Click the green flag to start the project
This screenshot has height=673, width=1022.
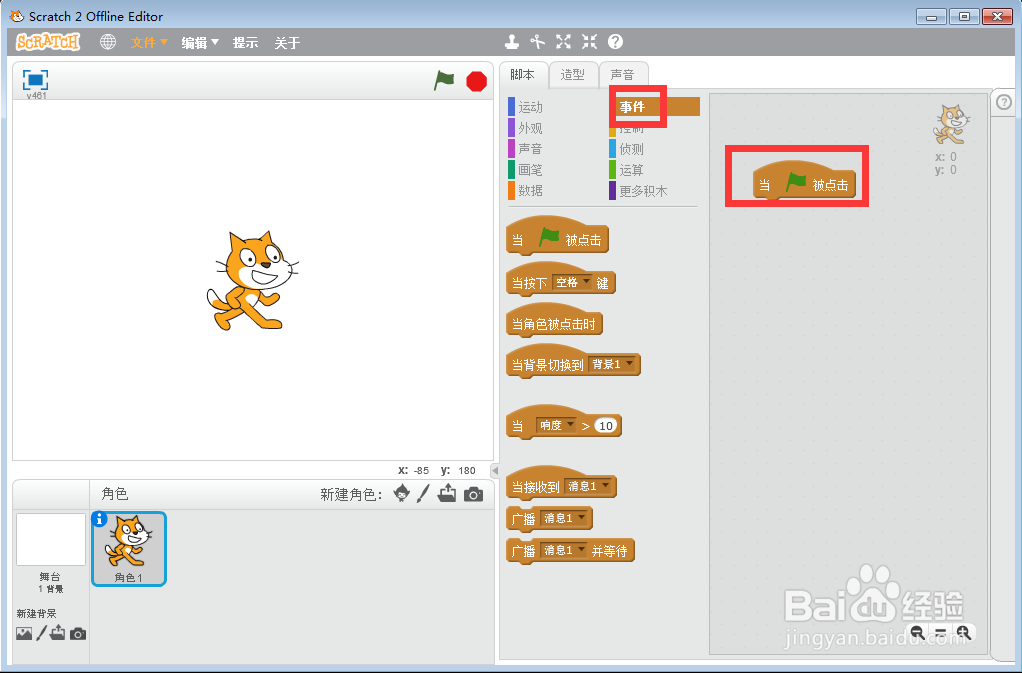443,81
